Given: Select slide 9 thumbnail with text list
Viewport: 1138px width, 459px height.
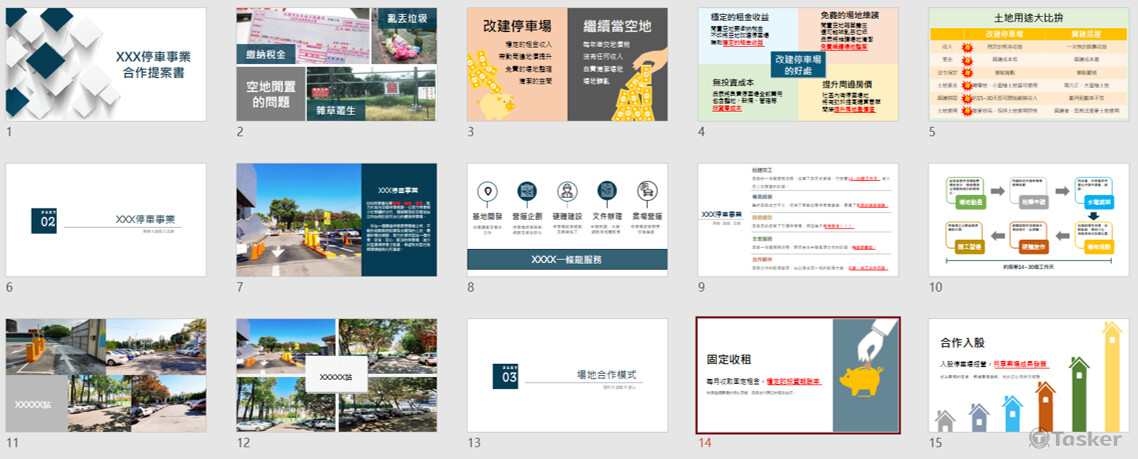Looking at the screenshot, I should (798, 220).
